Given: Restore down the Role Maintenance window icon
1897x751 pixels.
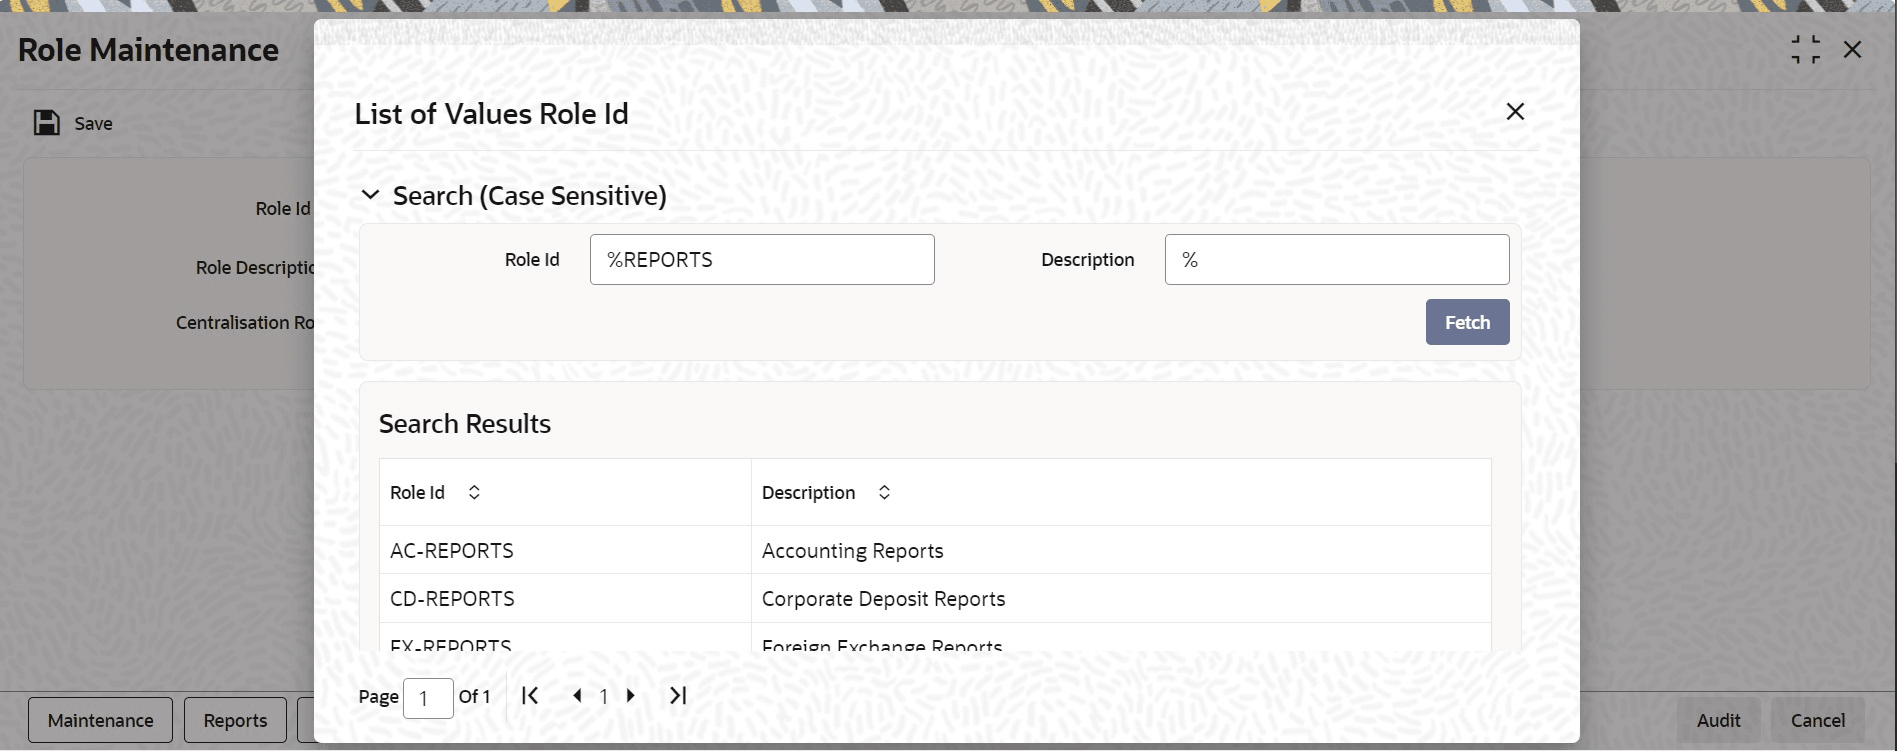Looking at the screenshot, I should pos(1805,50).
